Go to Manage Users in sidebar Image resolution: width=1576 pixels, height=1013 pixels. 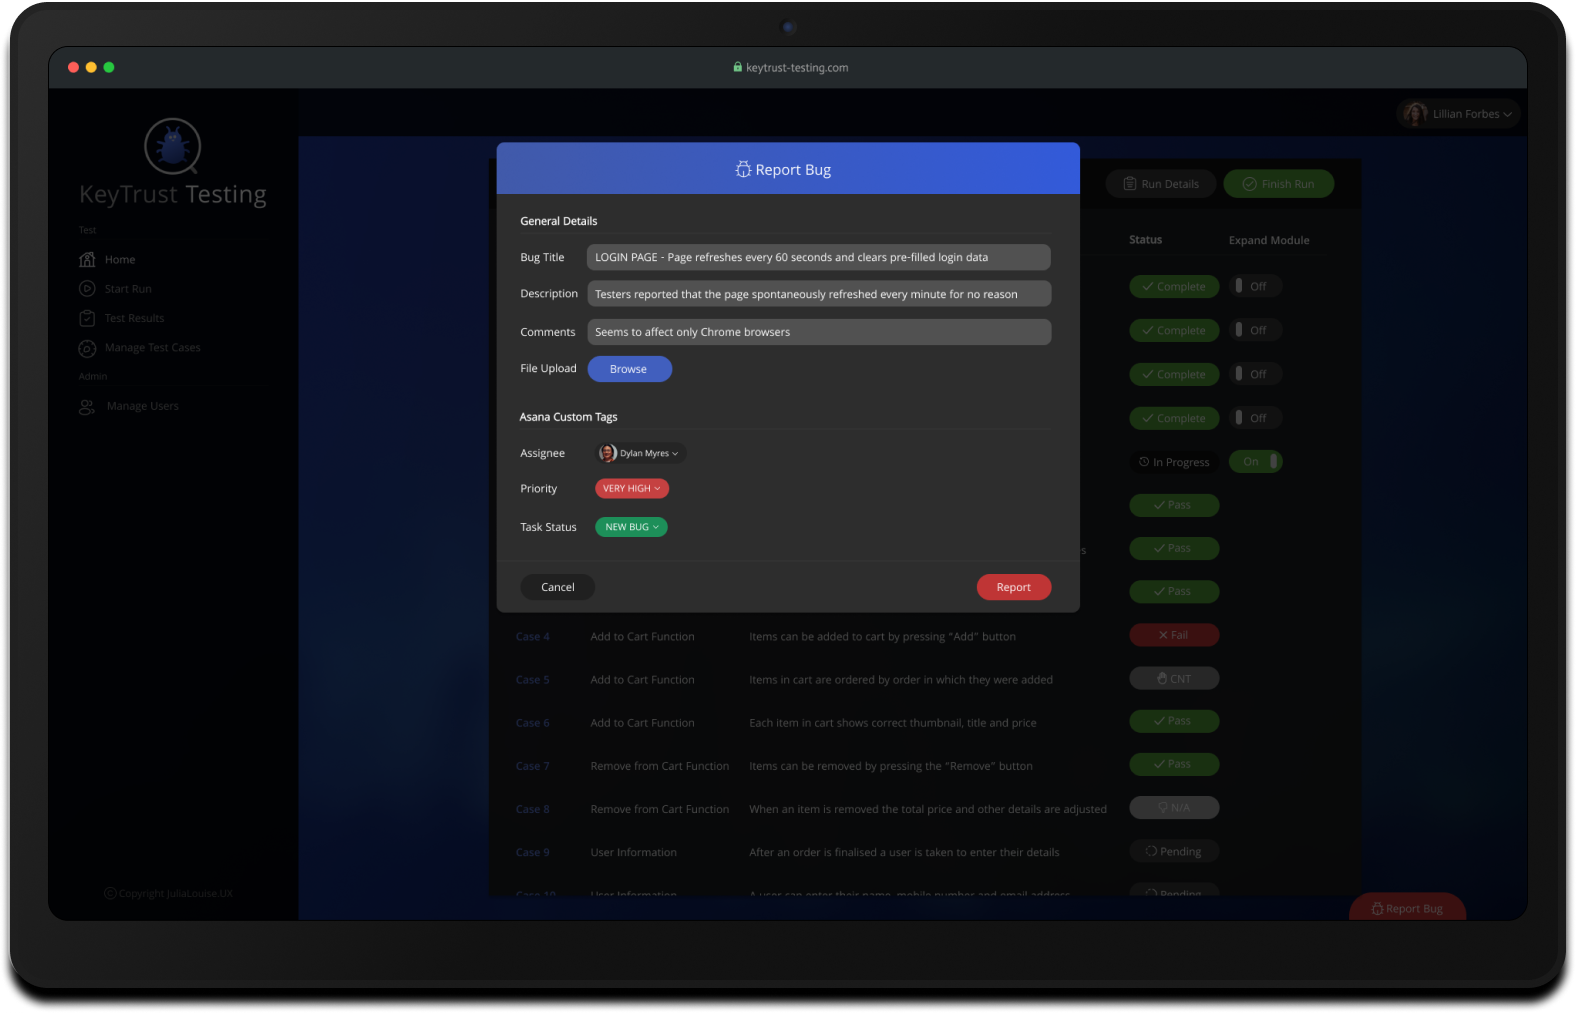[142, 407]
